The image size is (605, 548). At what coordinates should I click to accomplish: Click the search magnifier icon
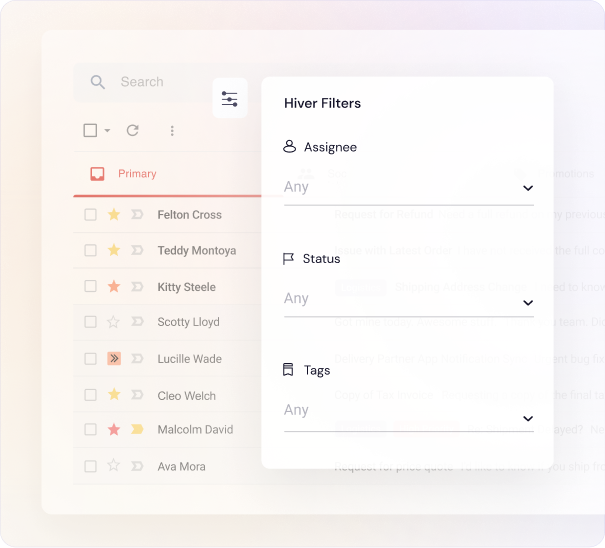(98, 82)
